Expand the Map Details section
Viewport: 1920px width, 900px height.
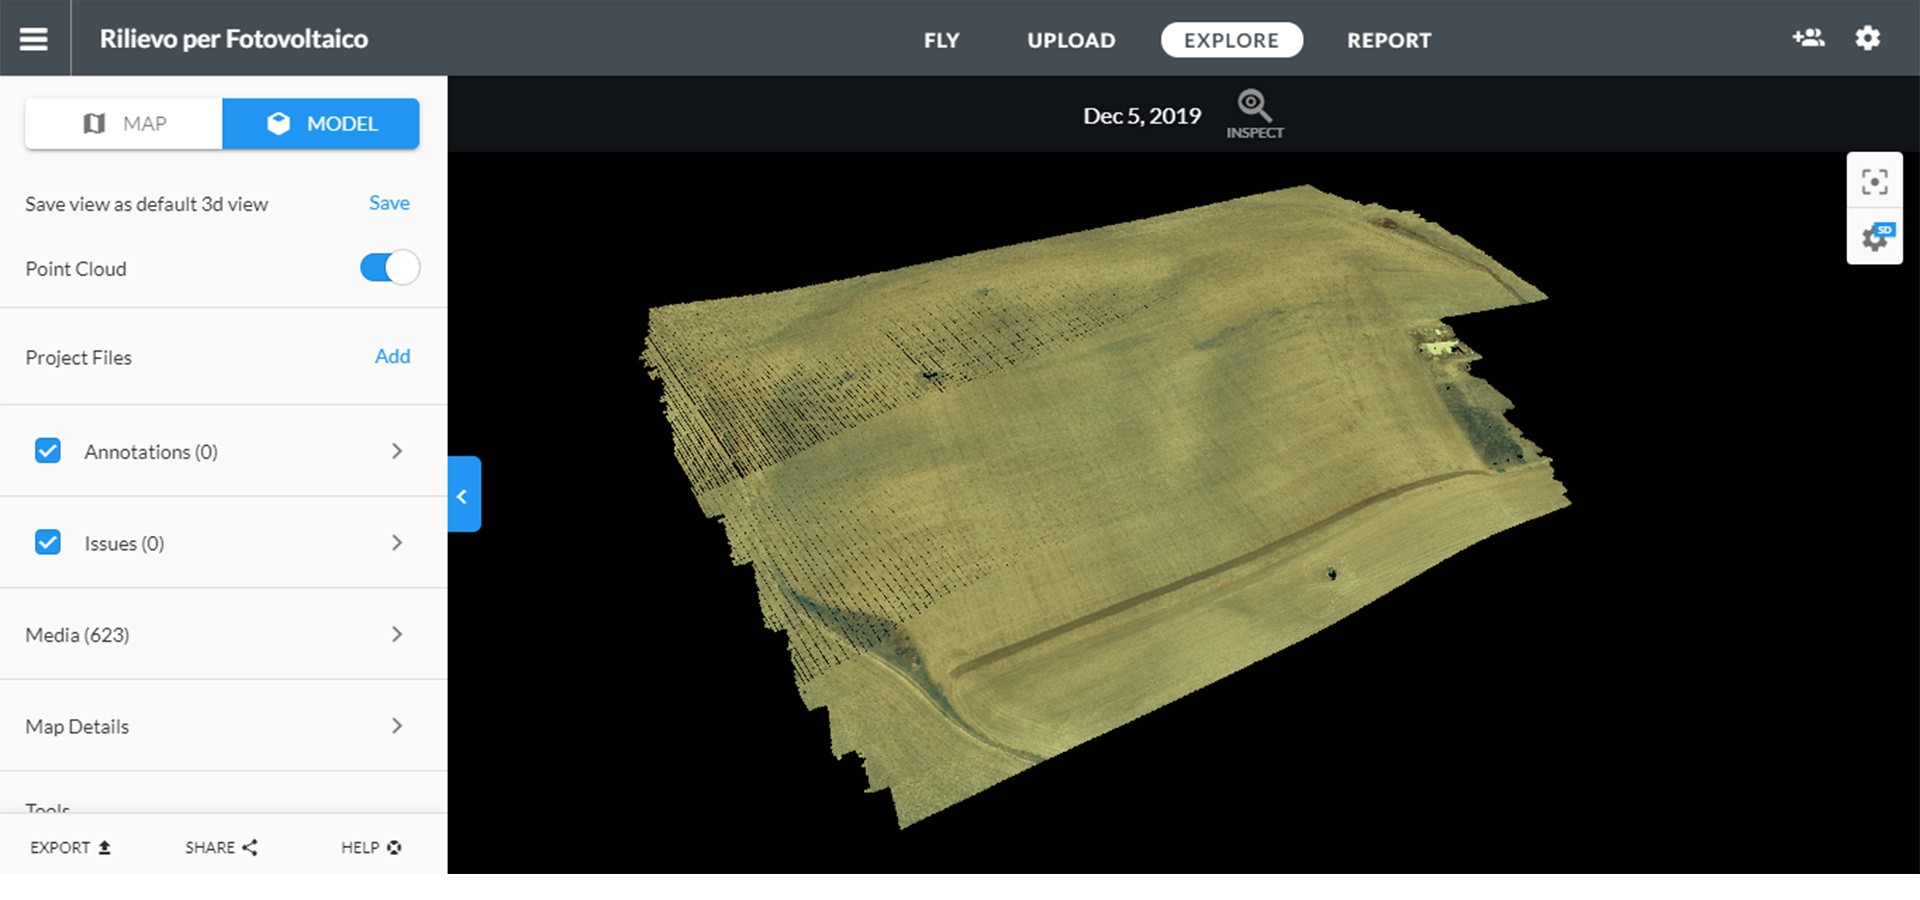397,725
